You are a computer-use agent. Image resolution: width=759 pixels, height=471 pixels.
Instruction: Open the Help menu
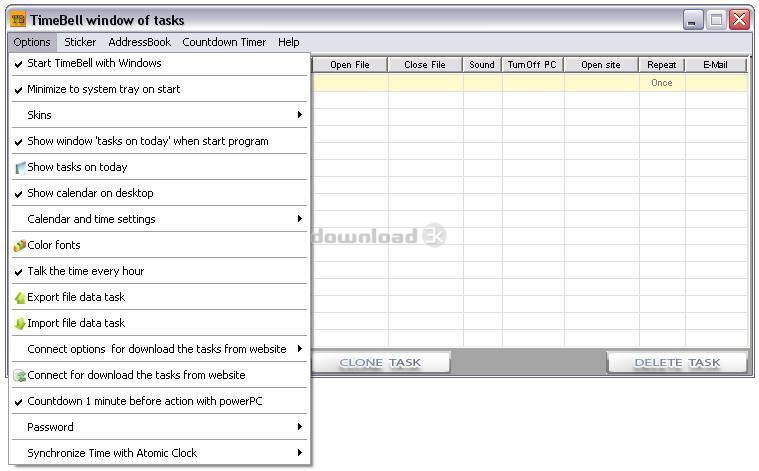[288, 42]
